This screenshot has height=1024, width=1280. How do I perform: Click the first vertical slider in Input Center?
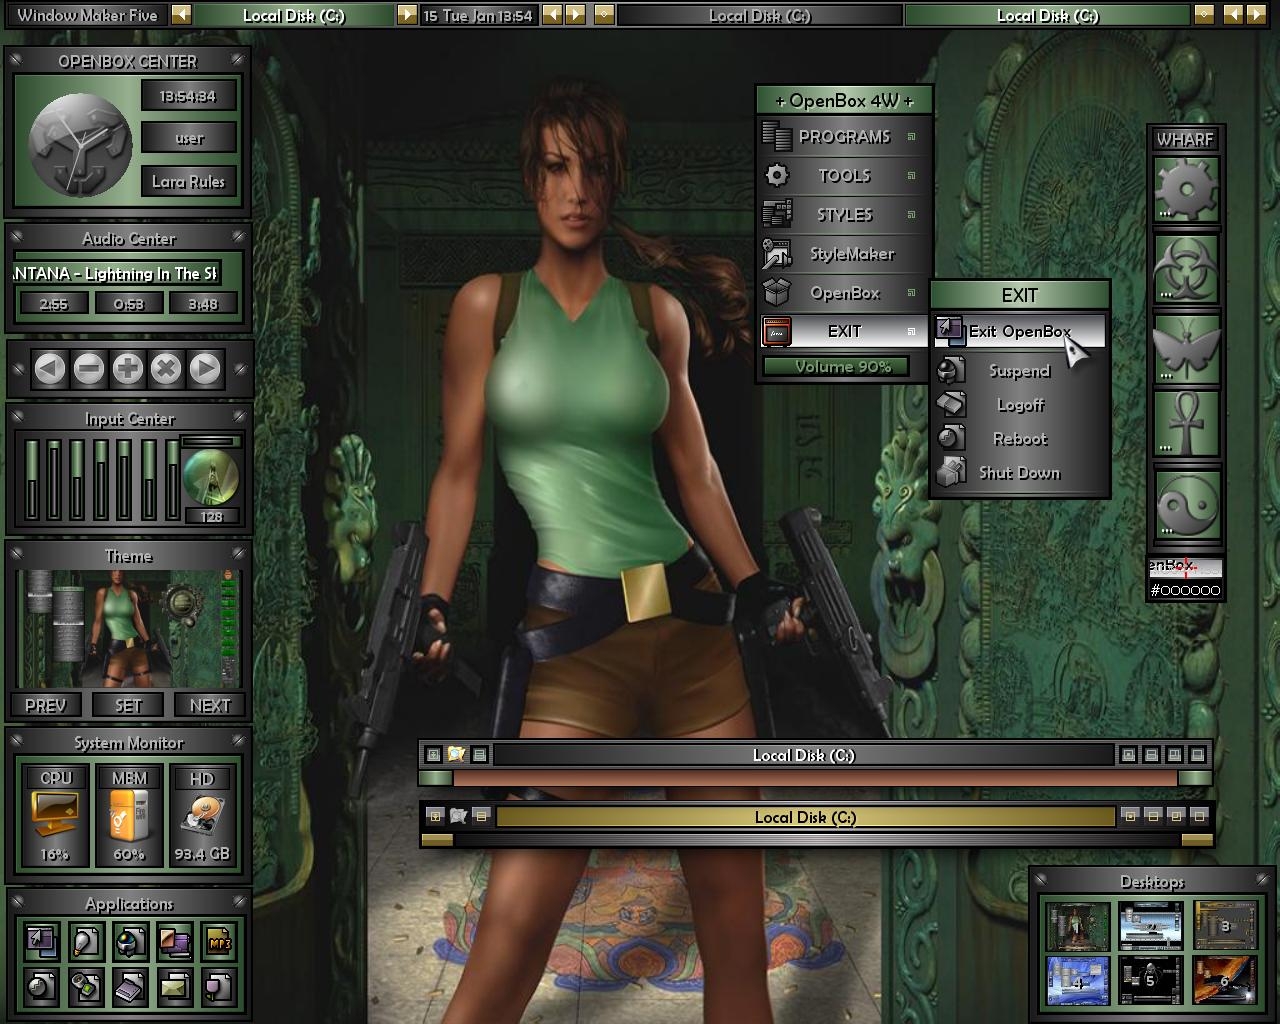click(31, 478)
